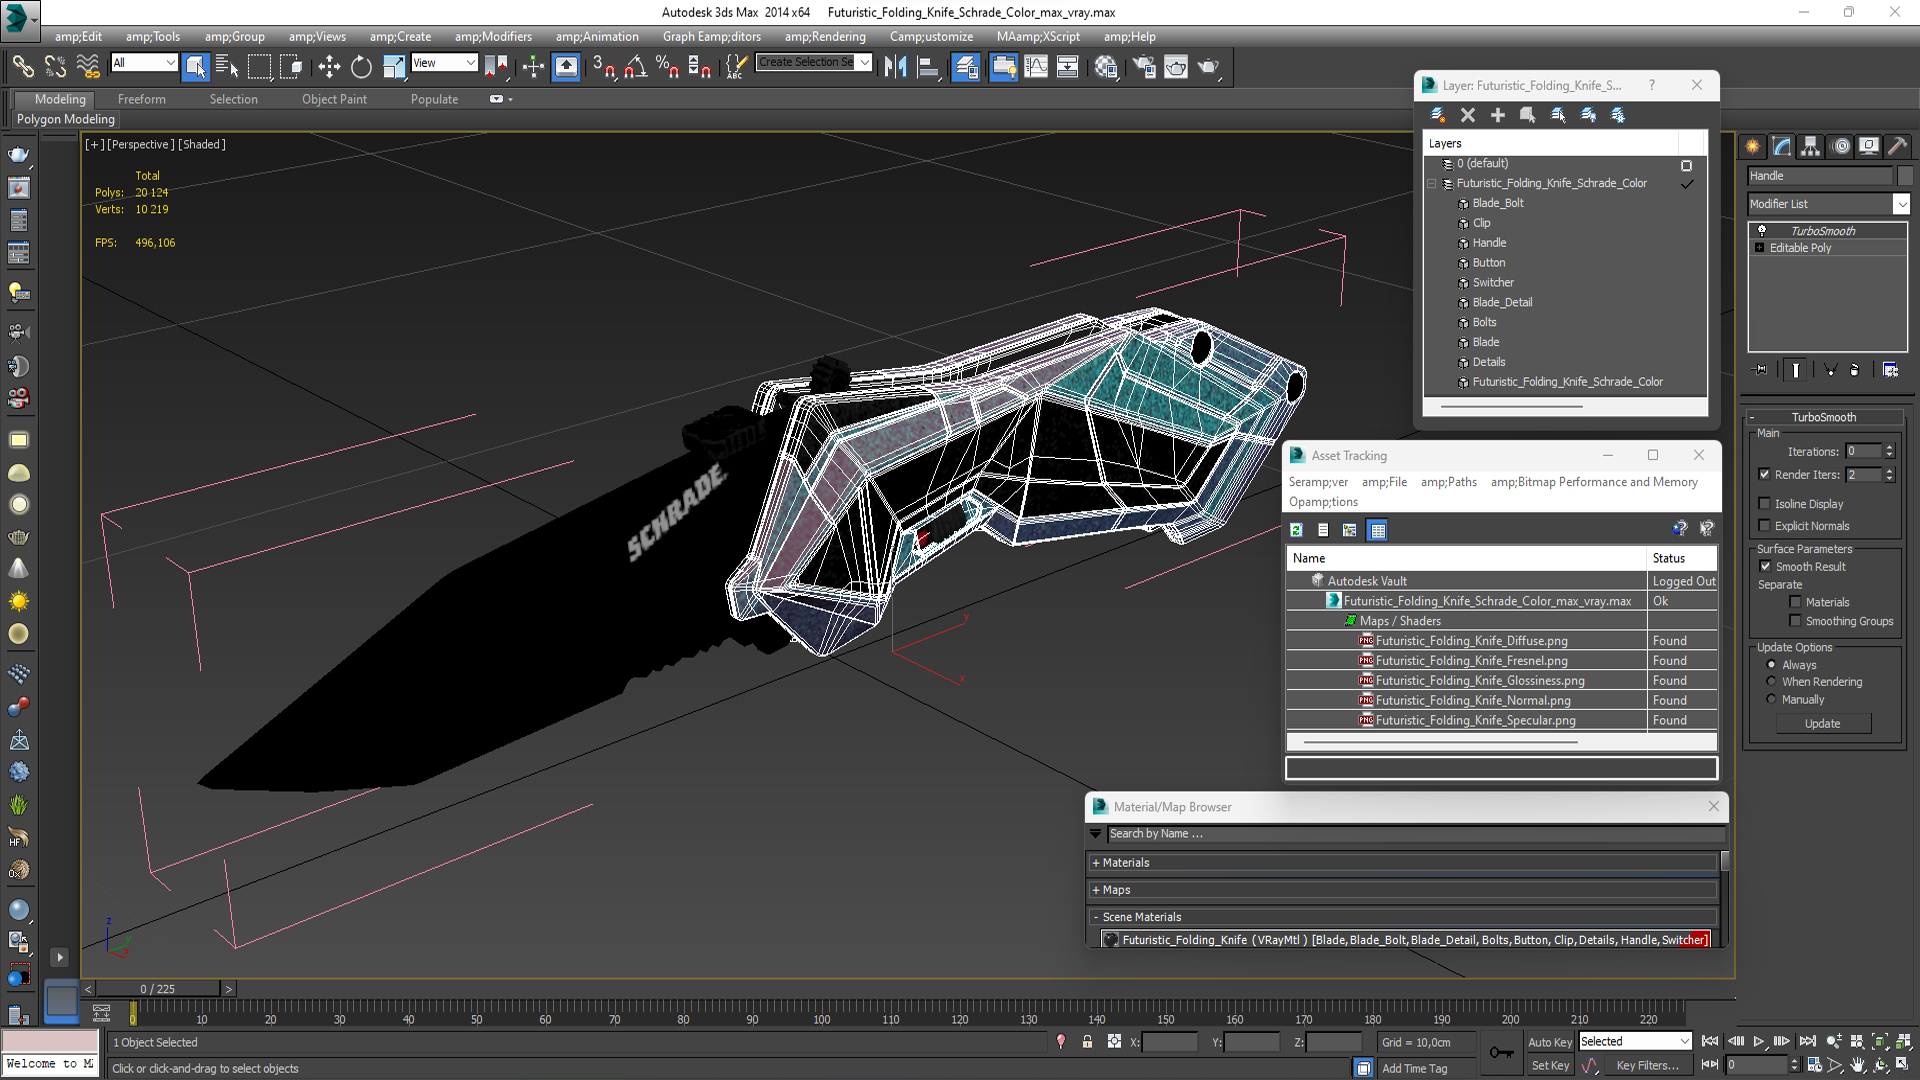The height and width of the screenshot is (1080, 1920).
Task: Click Add Selected Objects plus icon in Layer dialog
Action: [1498, 115]
